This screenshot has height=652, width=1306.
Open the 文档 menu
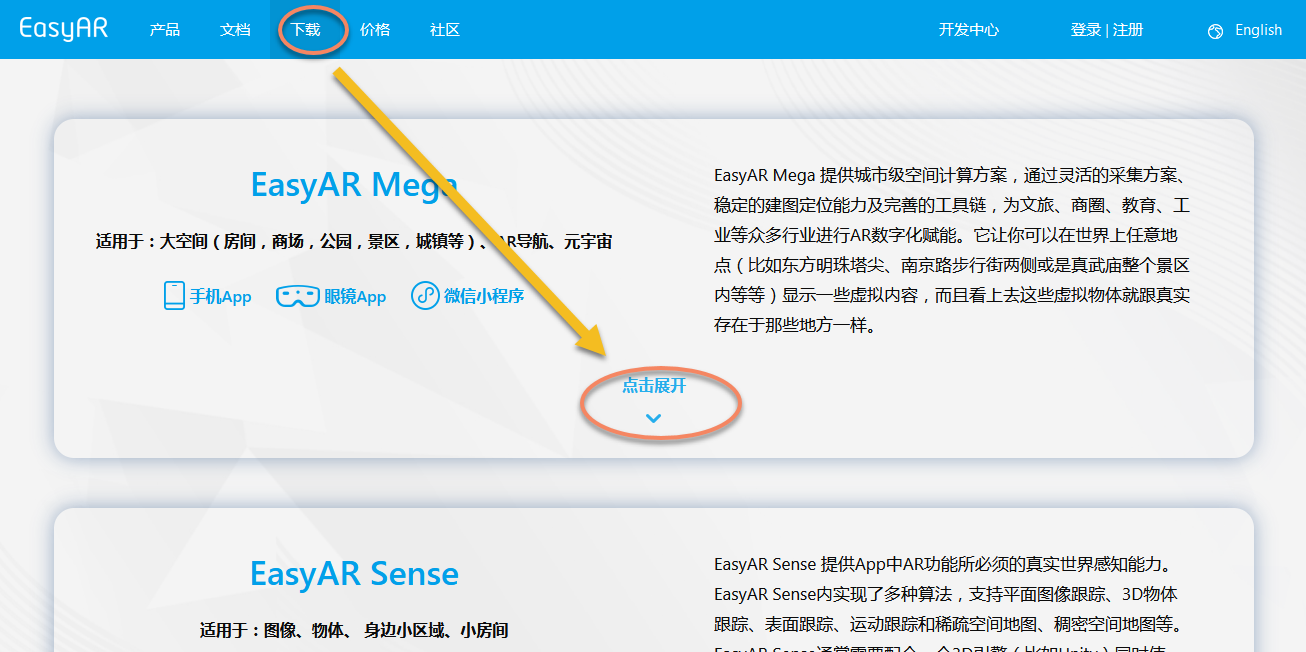(x=235, y=30)
